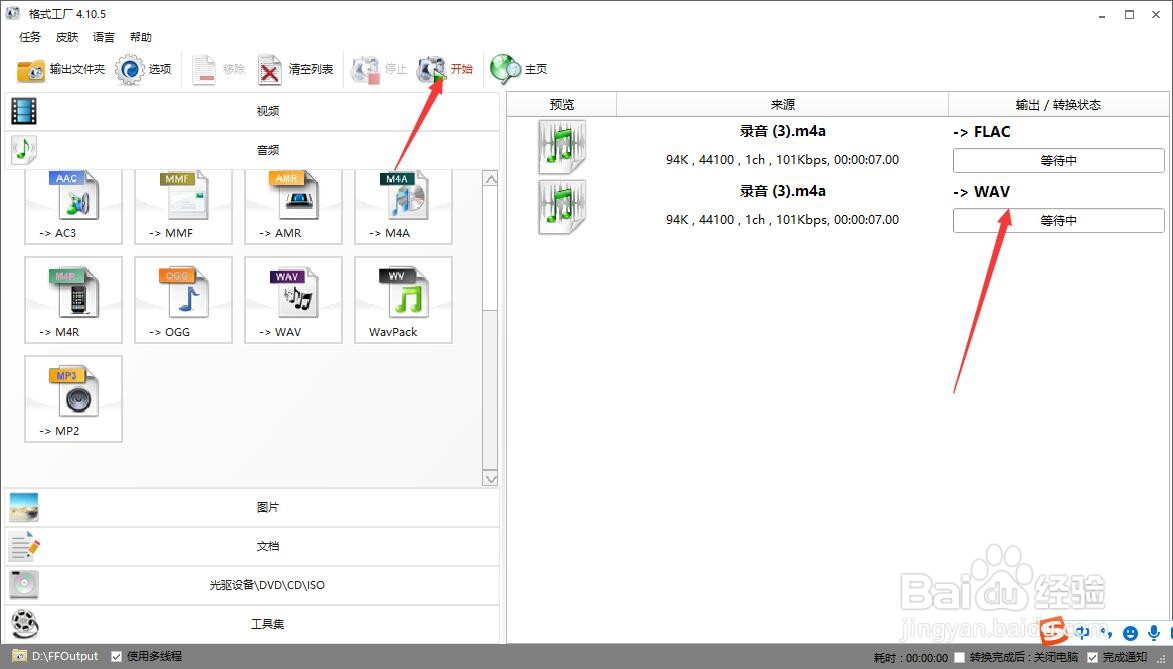Start conversion with the 开始 button
Viewport: 1173px width, 669px height.
(x=444, y=70)
